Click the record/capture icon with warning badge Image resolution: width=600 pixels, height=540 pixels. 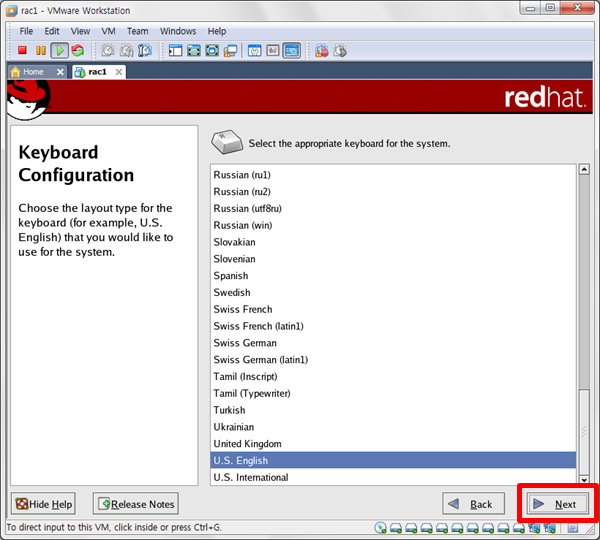pyautogui.click(x=322, y=51)
